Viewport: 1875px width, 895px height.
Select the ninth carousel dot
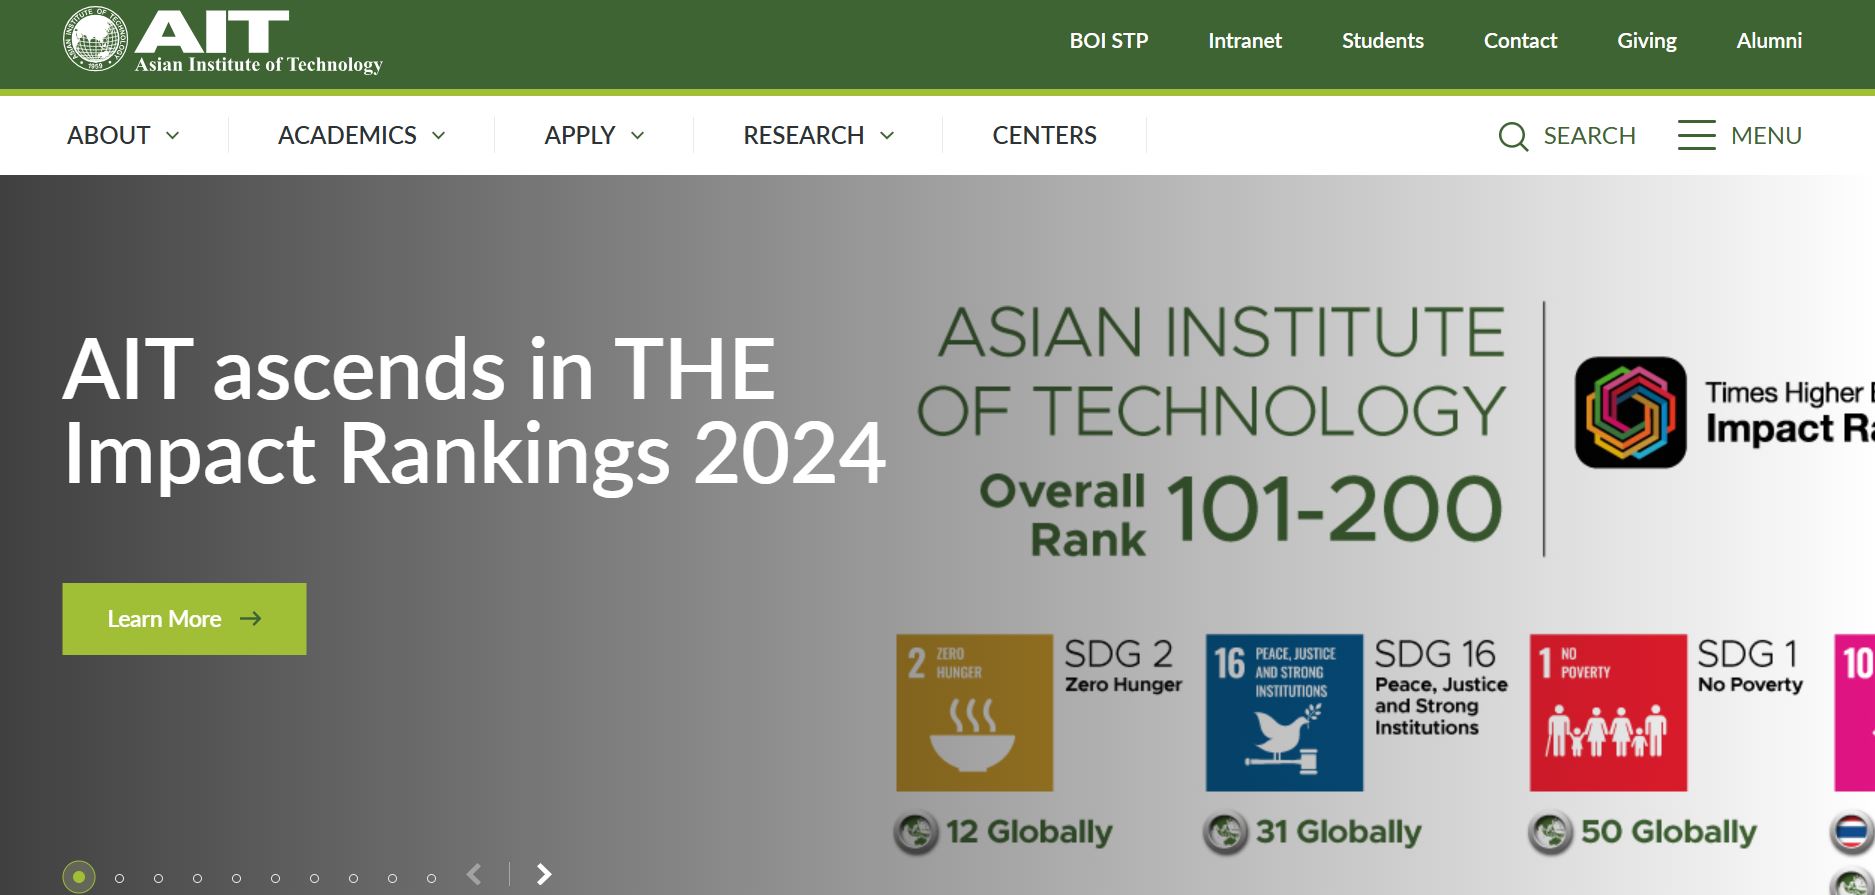tap(392, 878)
